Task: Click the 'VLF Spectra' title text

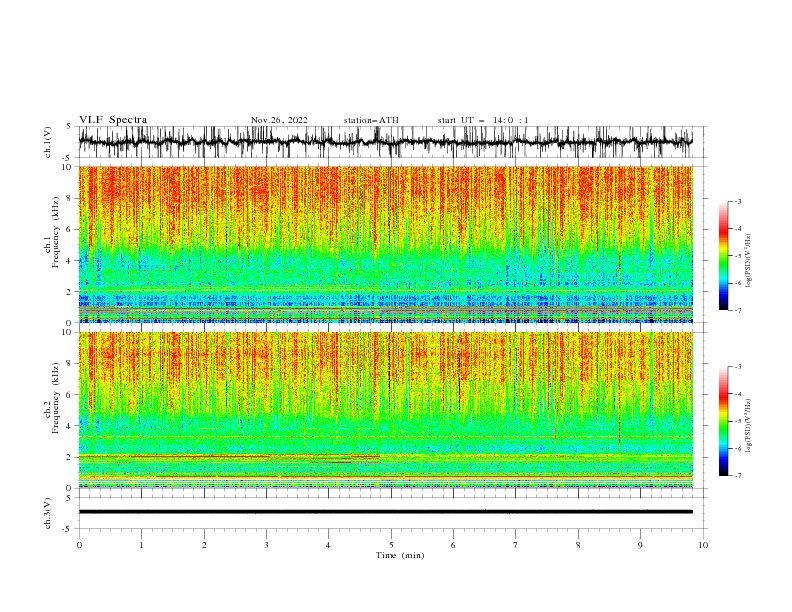Action: pos(113,120)
